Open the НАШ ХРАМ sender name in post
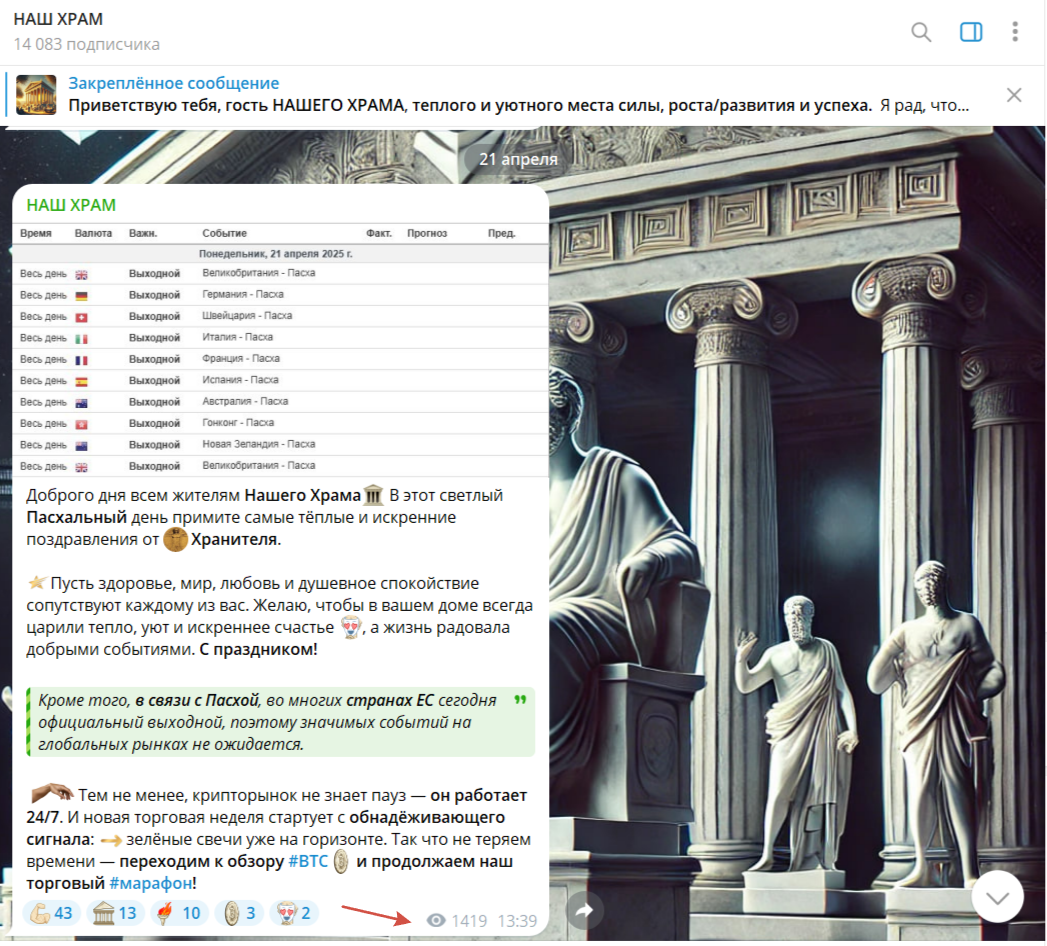Screen dimensions: 1047x946 pos(71,205)
